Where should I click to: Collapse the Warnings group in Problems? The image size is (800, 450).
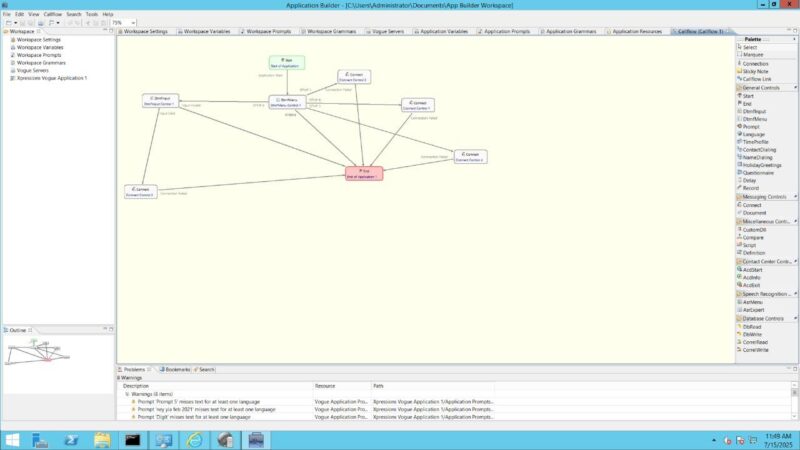click(x=120, y=393)
